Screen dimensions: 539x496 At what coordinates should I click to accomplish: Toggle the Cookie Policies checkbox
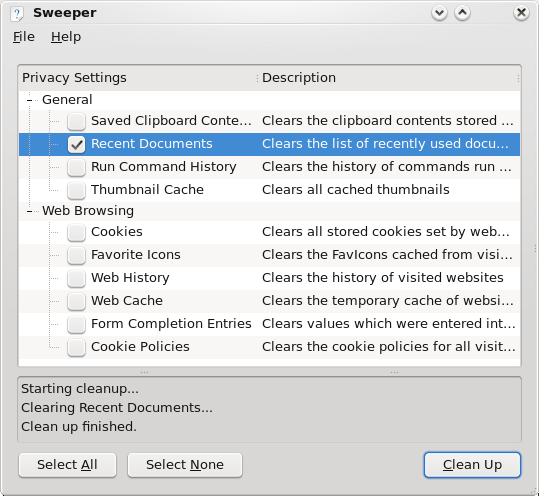tap(76, 348)
